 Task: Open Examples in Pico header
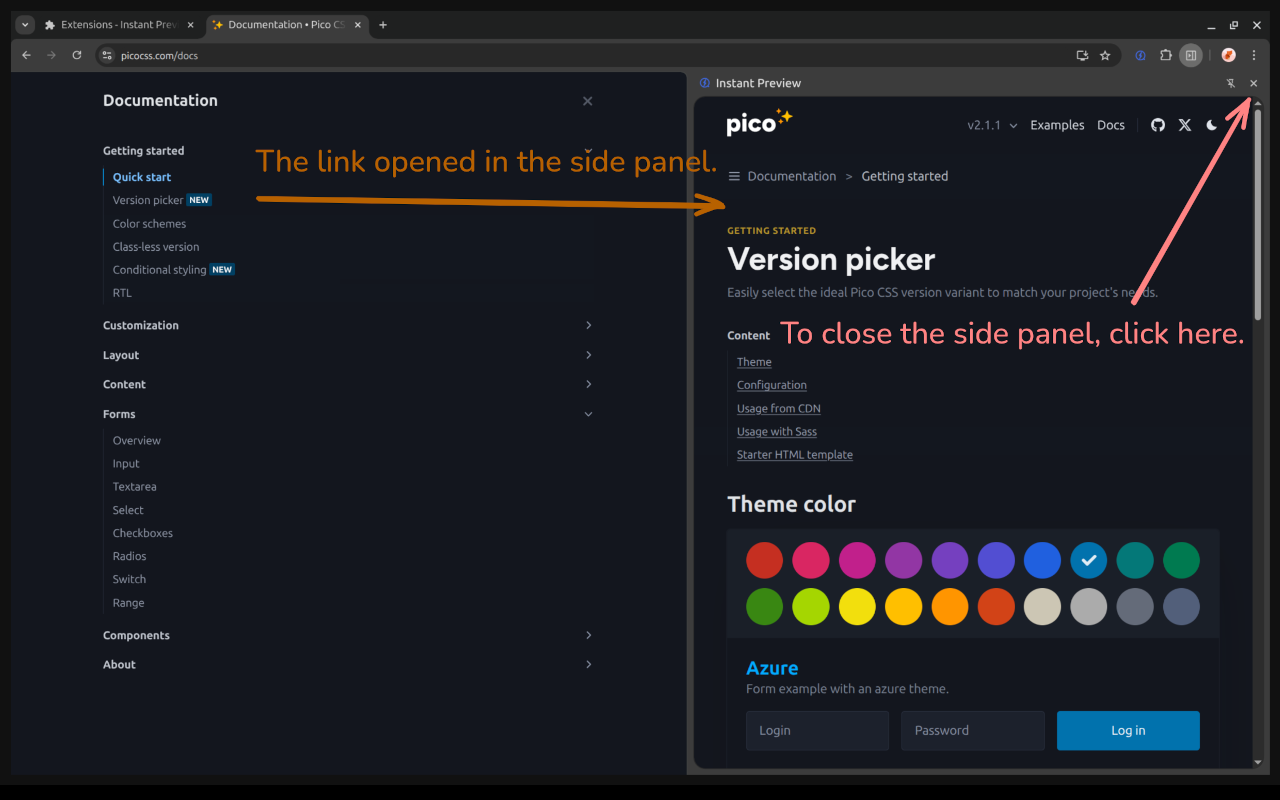(1057, 125)
